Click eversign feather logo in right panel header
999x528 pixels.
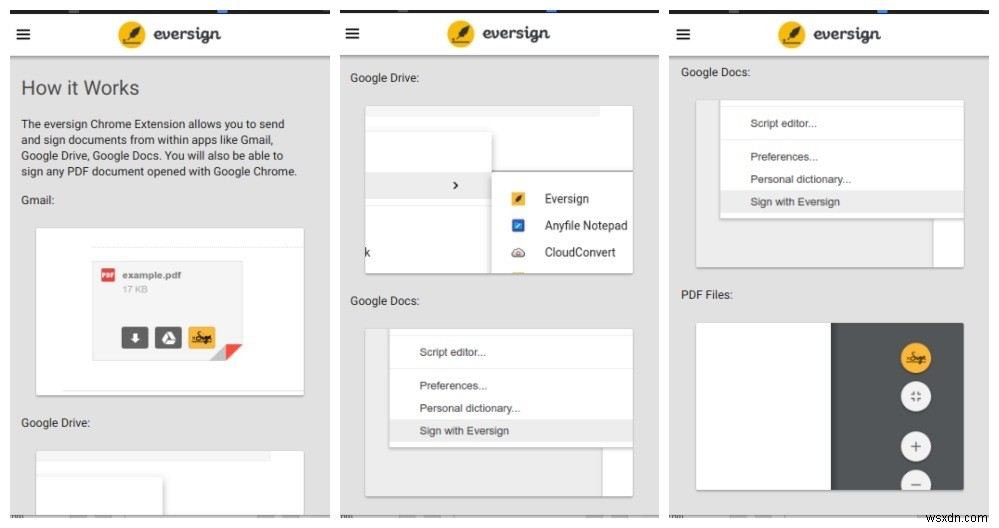[792, 34]
